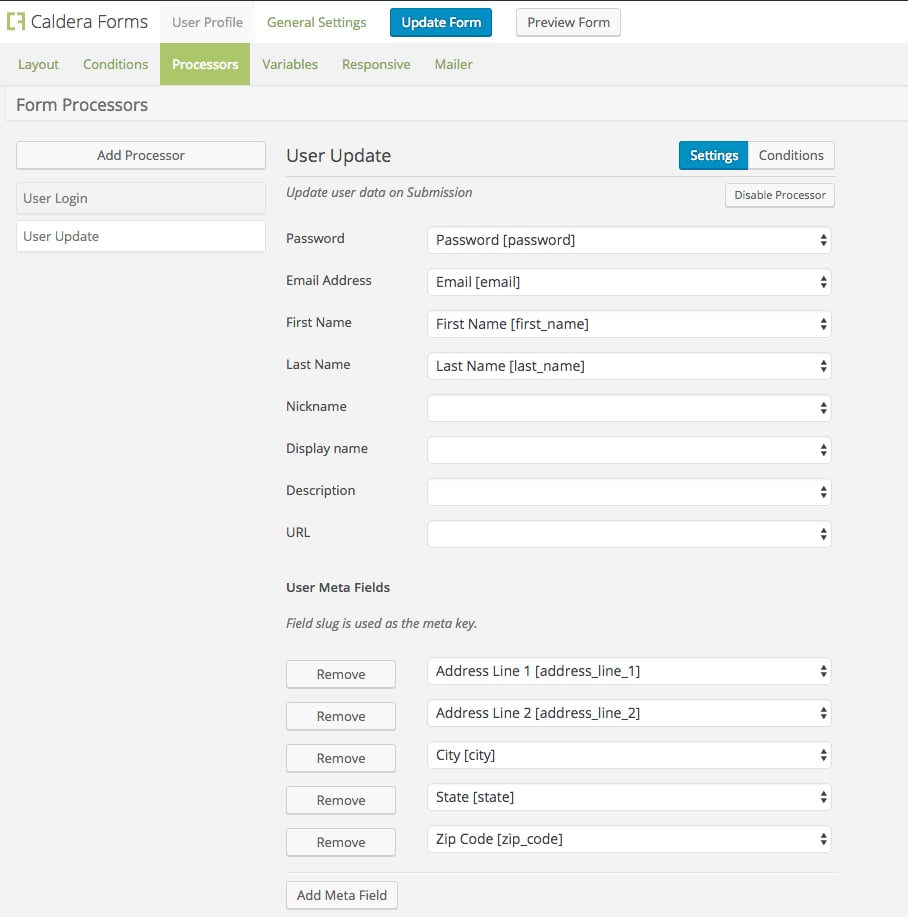Screen dimensions: 908x917
Task: Open the Address Line 1 meta field dropdown
Action: click(x=629, y=671)
